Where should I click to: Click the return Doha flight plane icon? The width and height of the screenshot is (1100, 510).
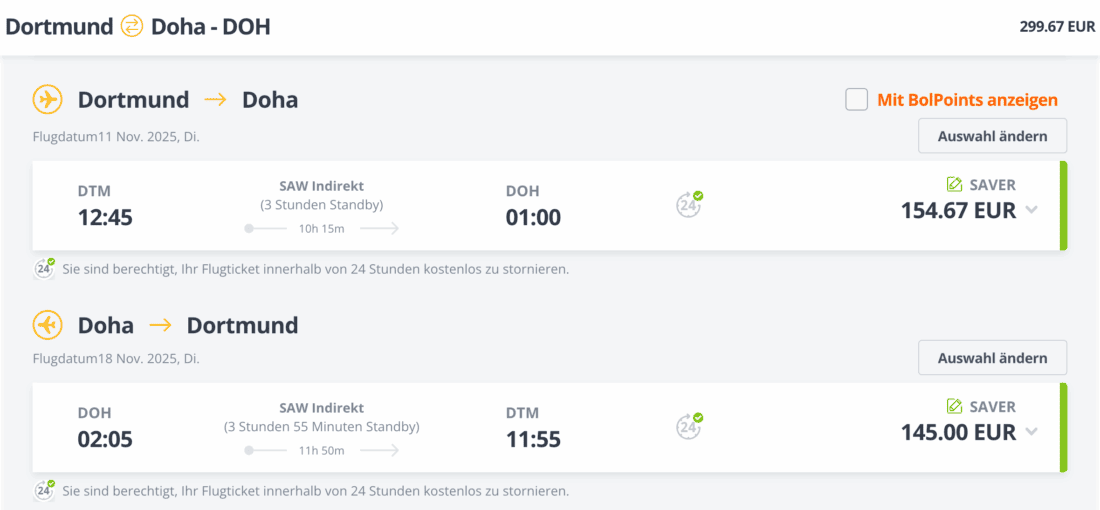(47, 325)
